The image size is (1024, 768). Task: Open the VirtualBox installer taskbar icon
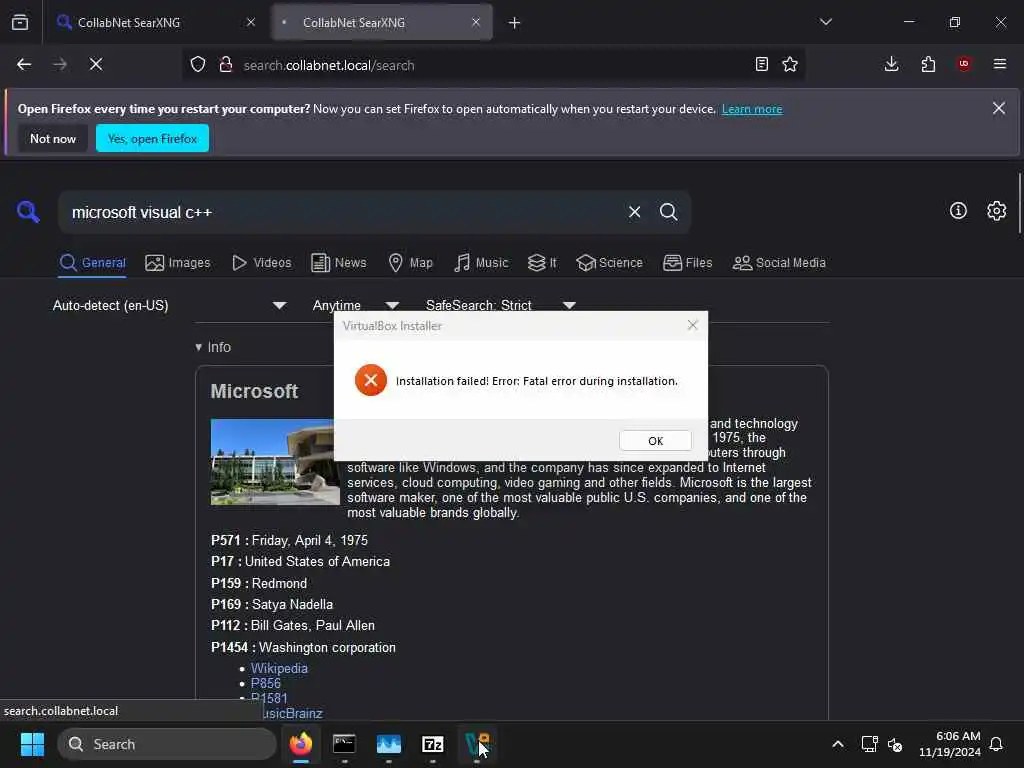[x=477, y=744]
